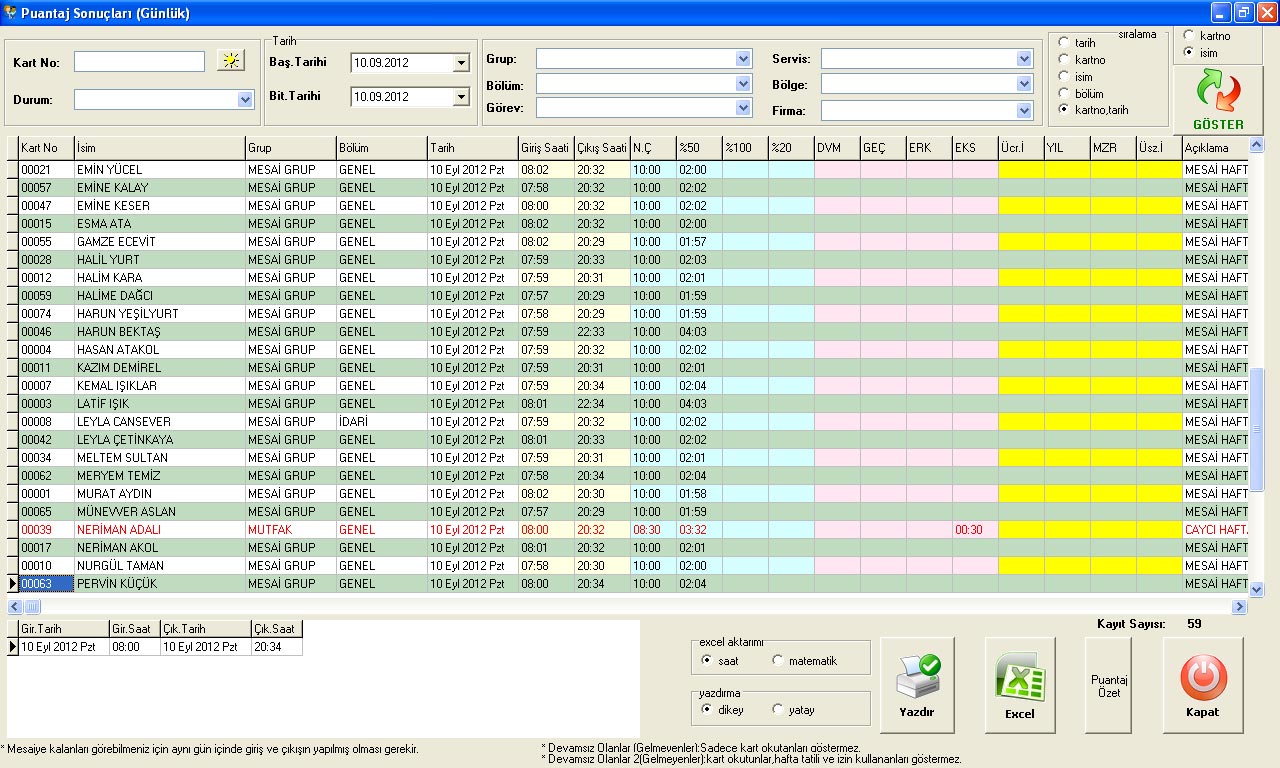Expand the Grup combo box
Viewport: 1280px width, 768px height.
click(x=743, y=58)
